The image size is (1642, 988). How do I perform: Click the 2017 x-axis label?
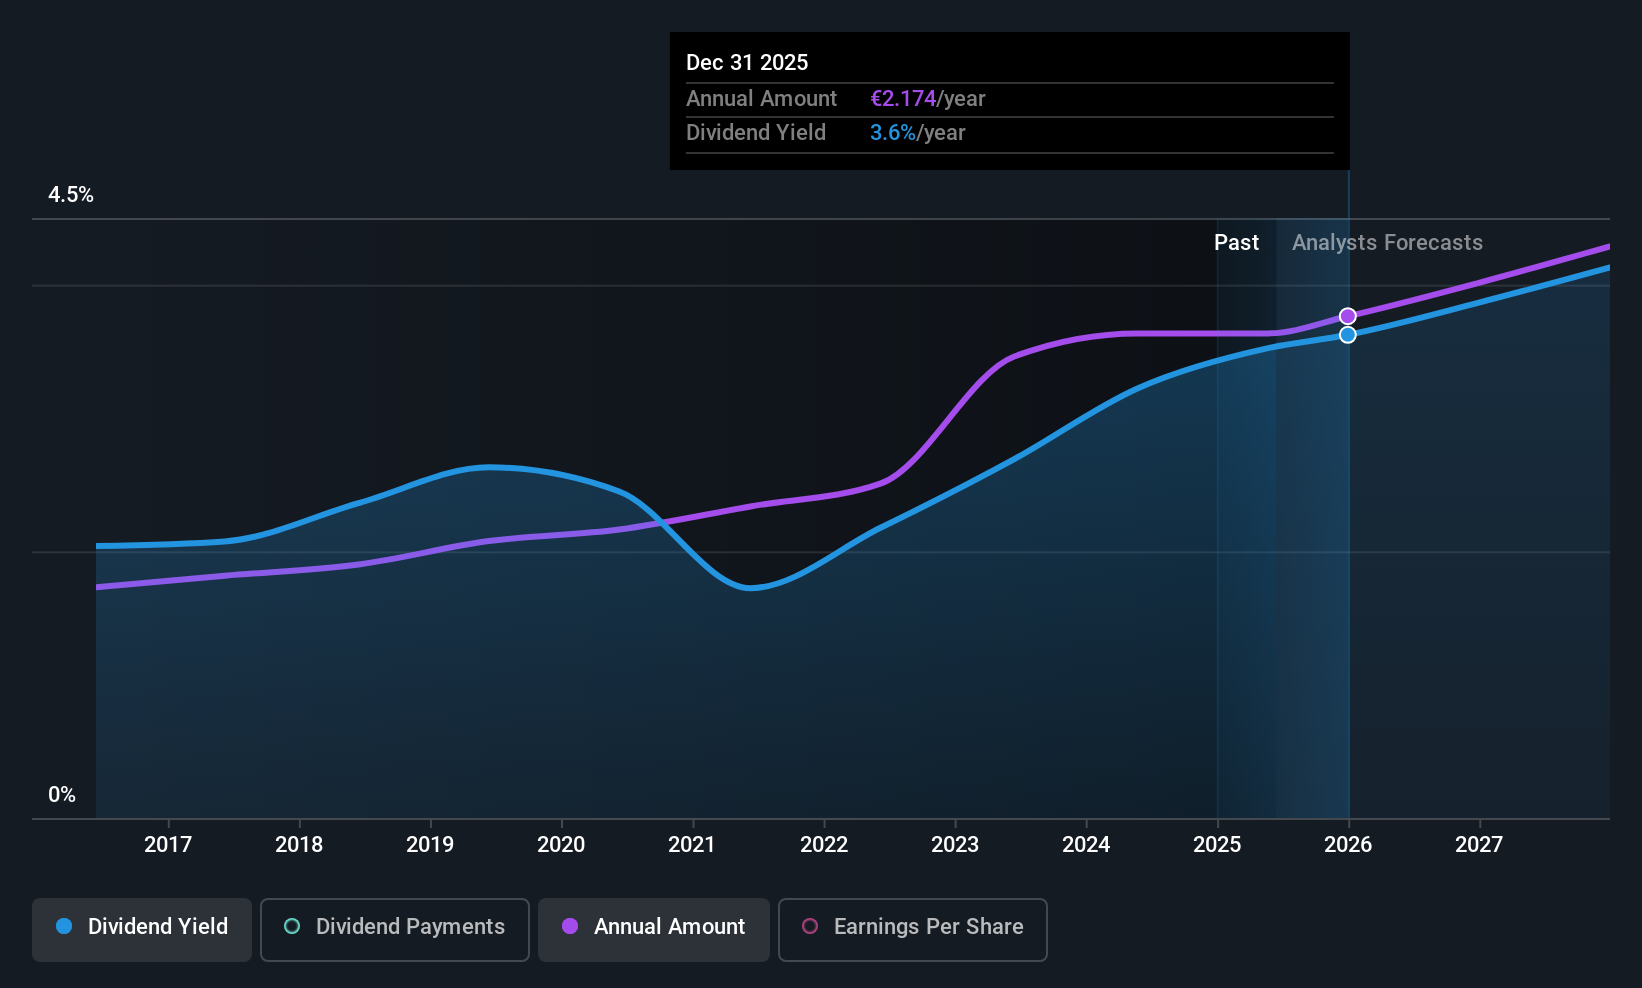(x=168, y=845)
